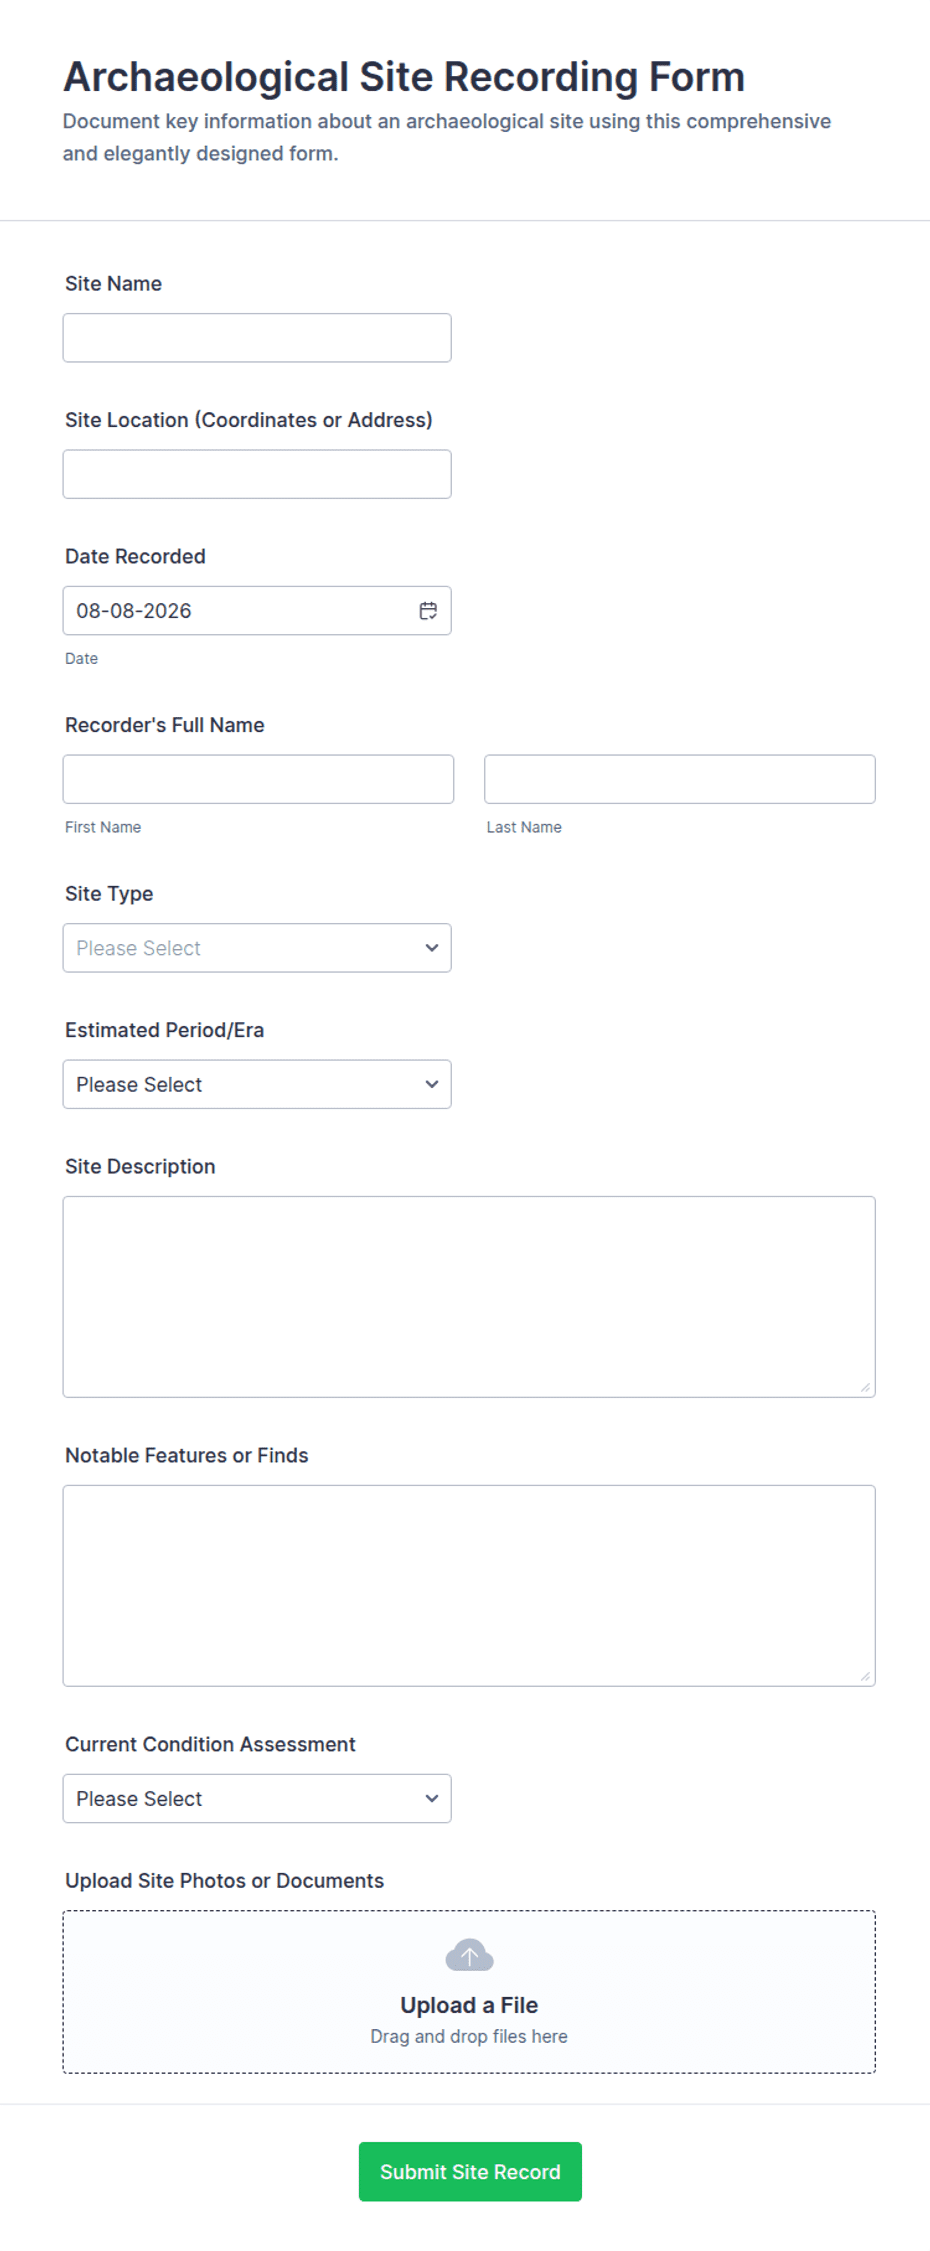Grab the Notable Features resize handle

pos(865,1676)
